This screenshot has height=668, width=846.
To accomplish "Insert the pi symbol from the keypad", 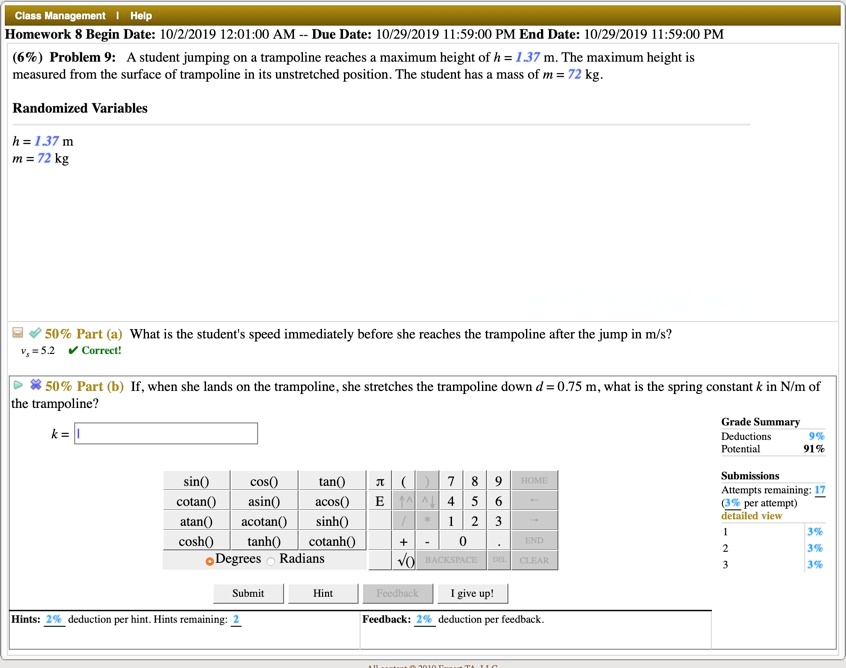I will (x=380, y=481).
